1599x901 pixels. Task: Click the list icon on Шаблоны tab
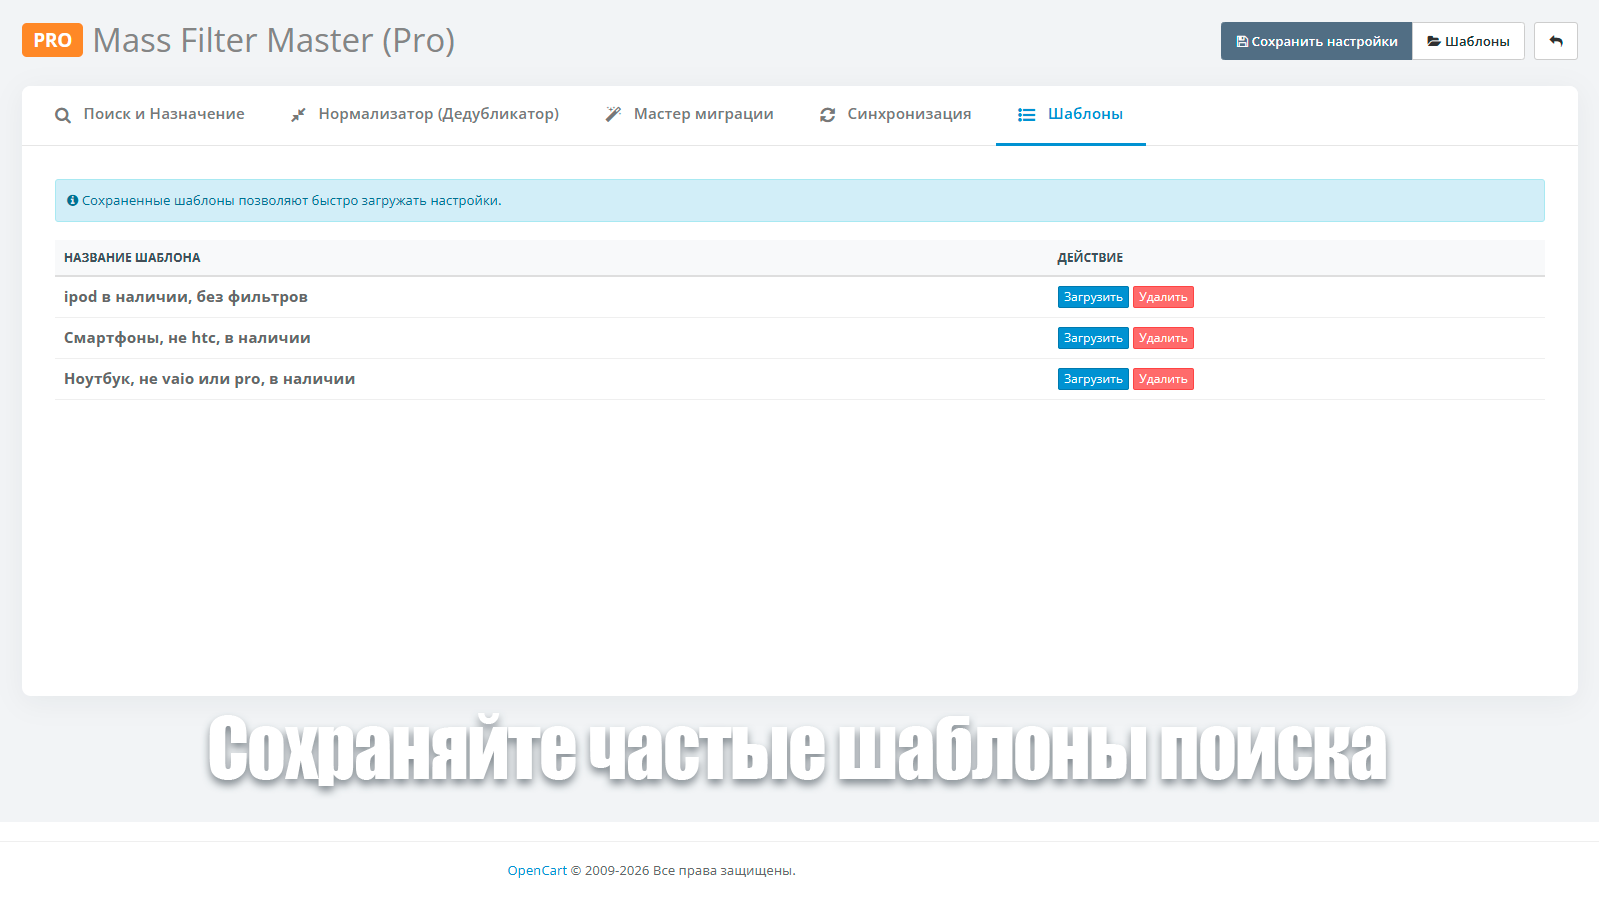1026,115
